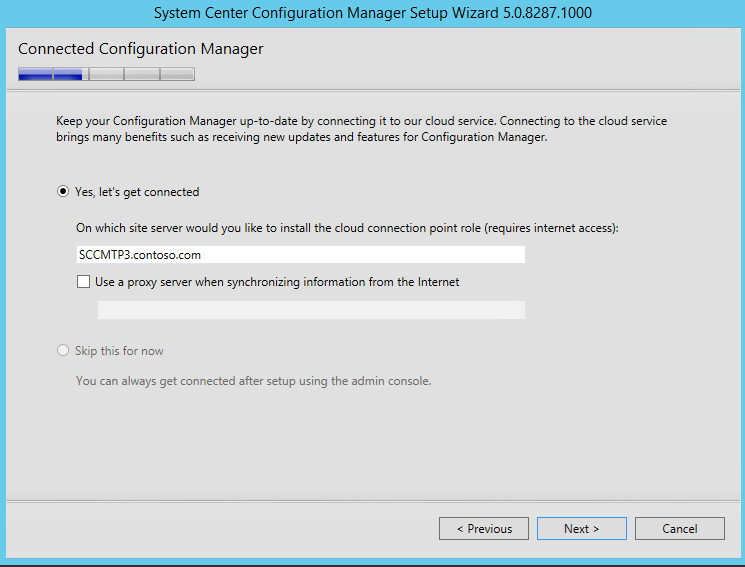This screenshot has width=745, height=567.
Task: Click the cloud service description paragraph
Action: [x=362, y=129]
